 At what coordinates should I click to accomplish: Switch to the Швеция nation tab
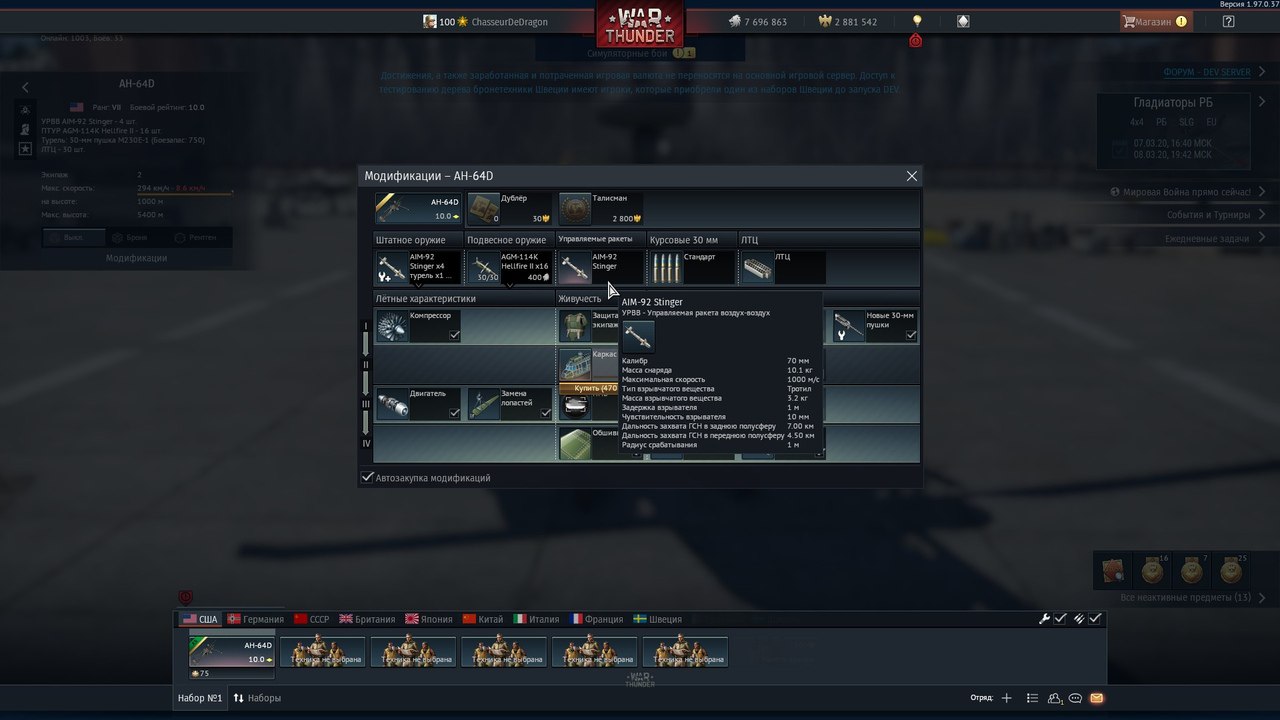(x=657, y=619)
